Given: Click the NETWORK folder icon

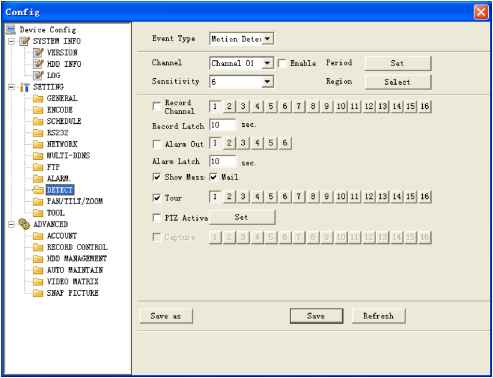Looking at the screenshot, I should (38, 144).
